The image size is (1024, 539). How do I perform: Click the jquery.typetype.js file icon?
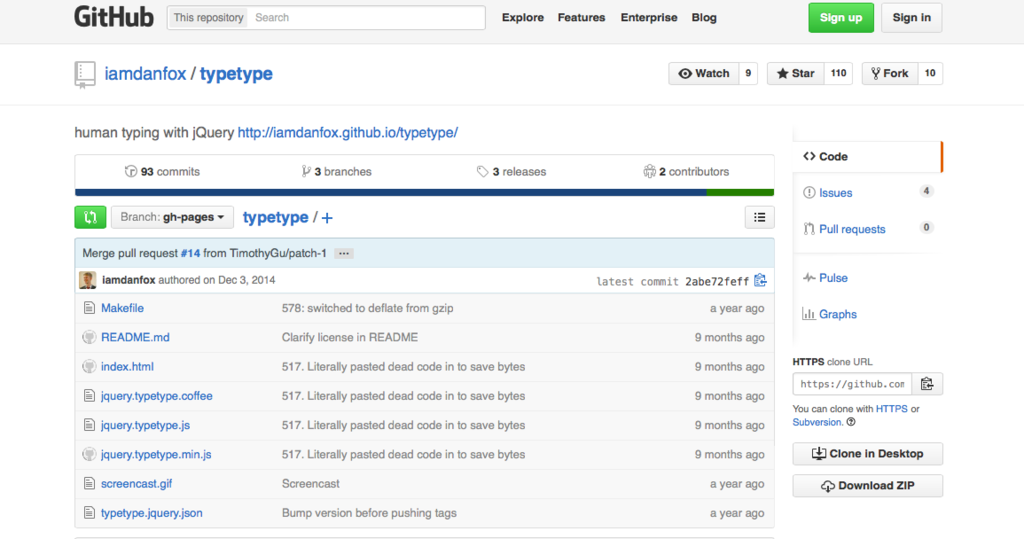pos(89,425)
